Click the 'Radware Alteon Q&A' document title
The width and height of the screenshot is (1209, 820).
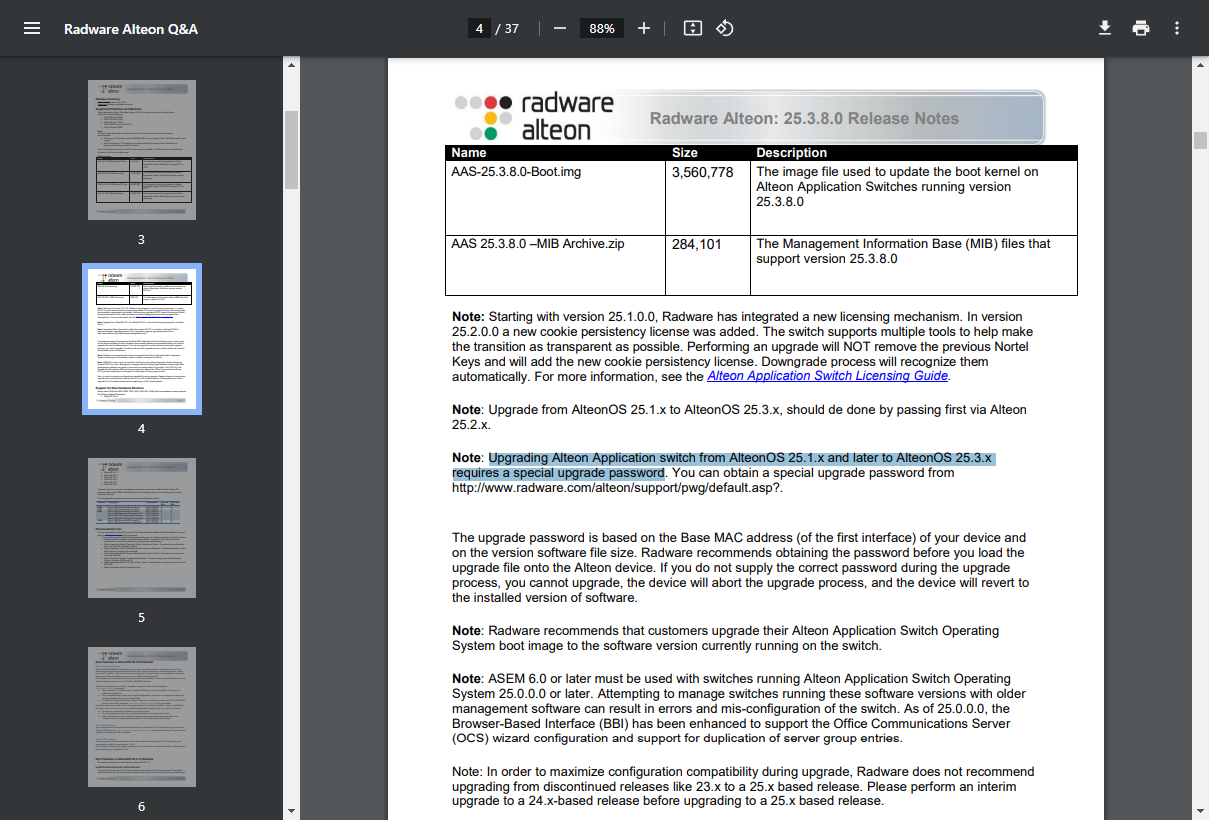[x=131, y=29]
